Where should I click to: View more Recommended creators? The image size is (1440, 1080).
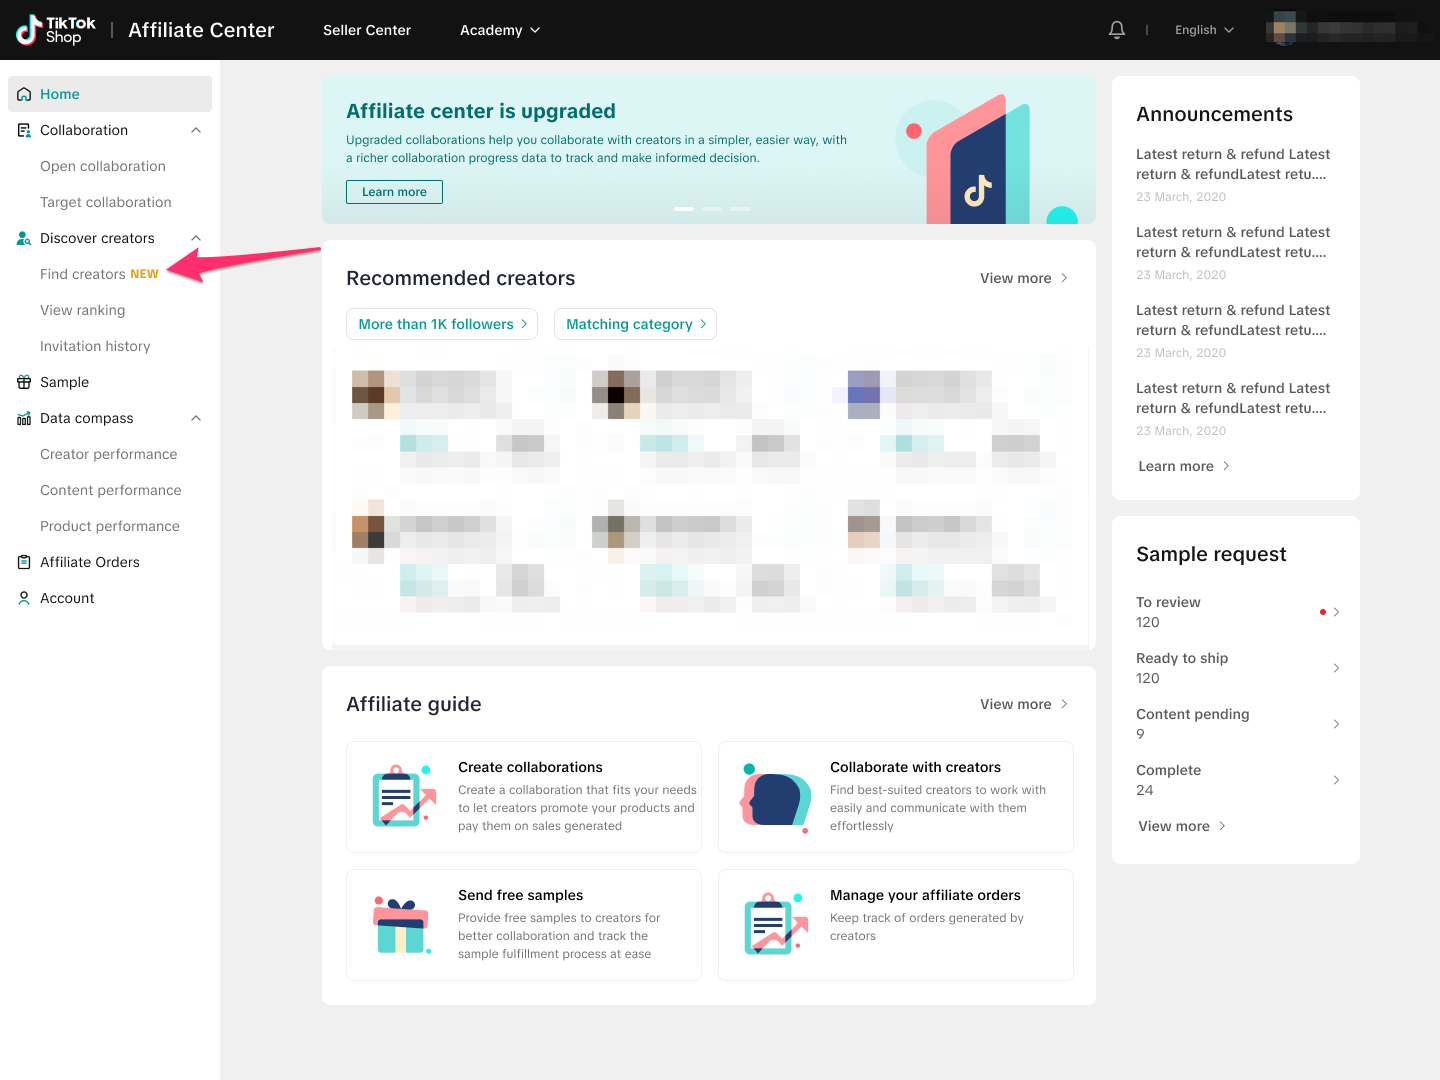[1023, 278]
